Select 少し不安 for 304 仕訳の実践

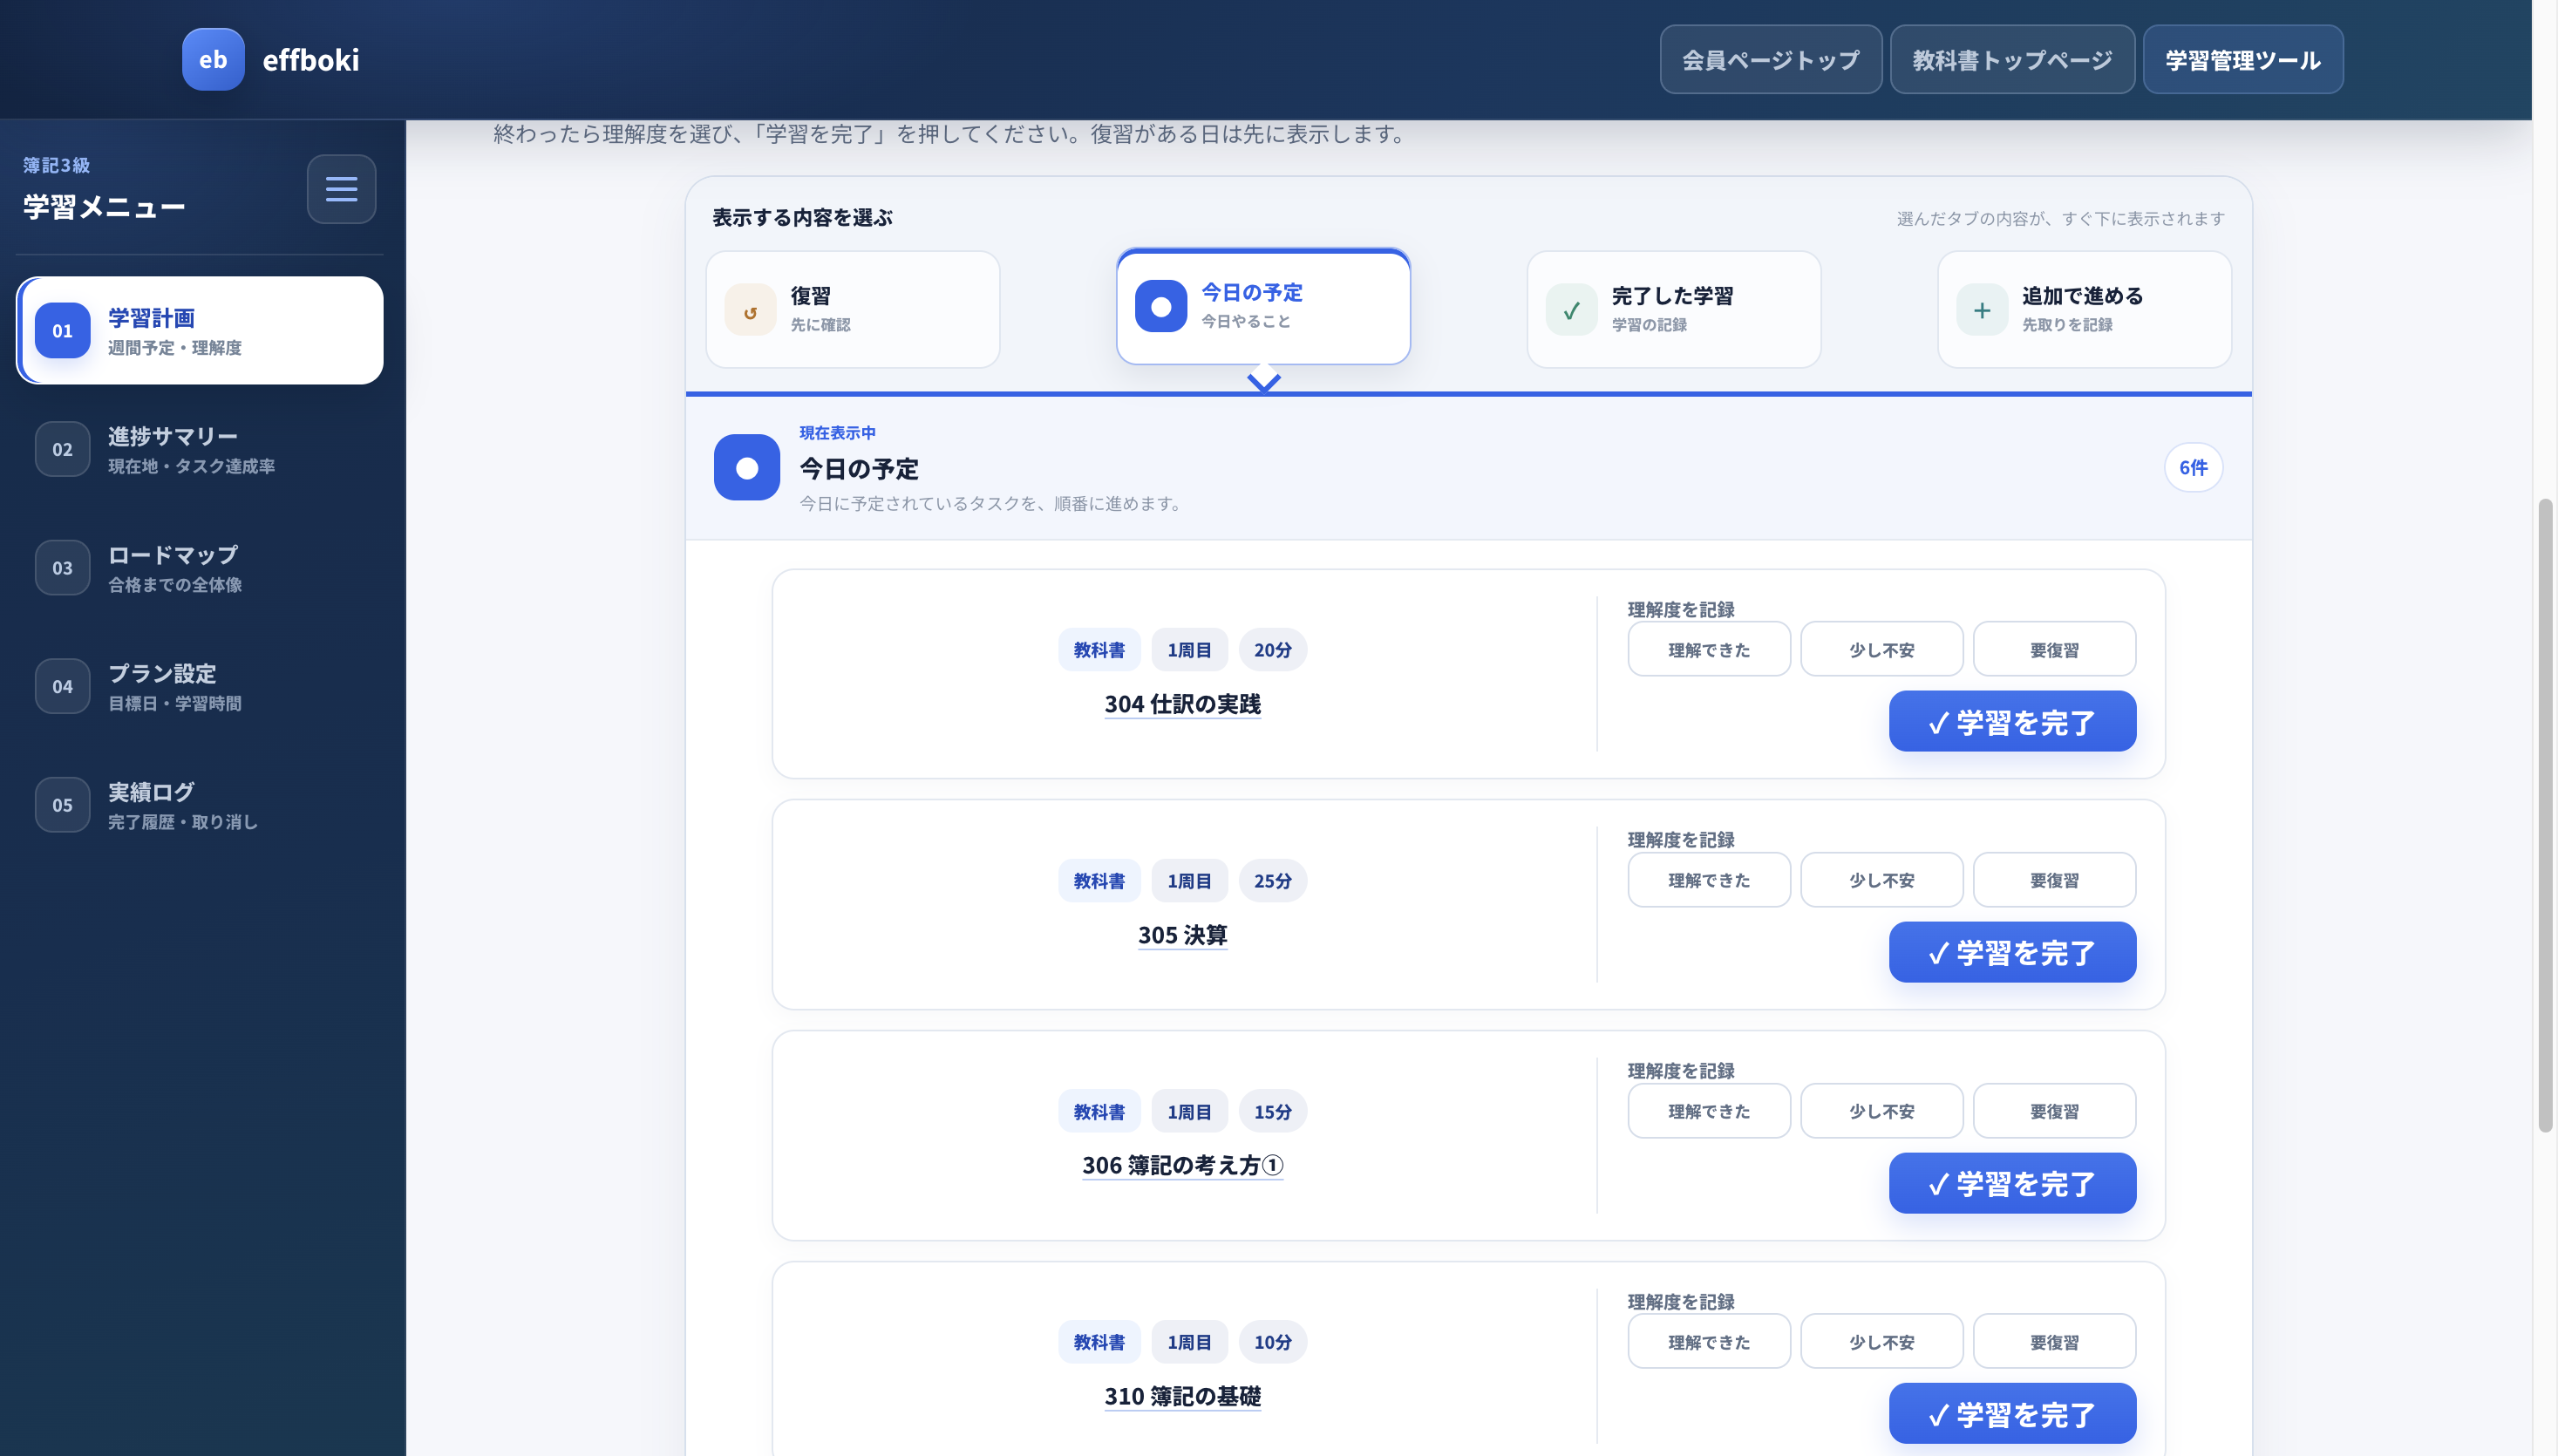(x=1881, y=650)
